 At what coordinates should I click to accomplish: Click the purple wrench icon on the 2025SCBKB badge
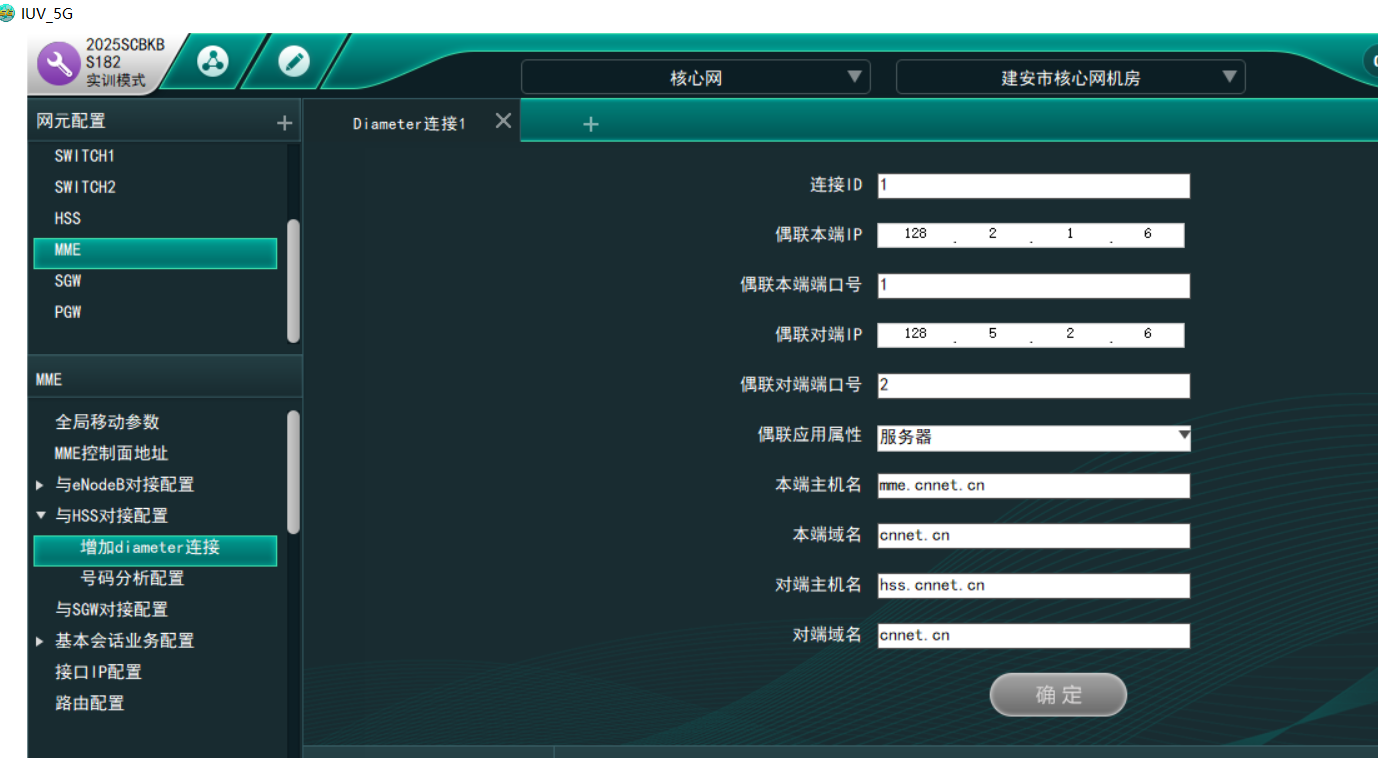pyautogui.click(x=59, y=62)
